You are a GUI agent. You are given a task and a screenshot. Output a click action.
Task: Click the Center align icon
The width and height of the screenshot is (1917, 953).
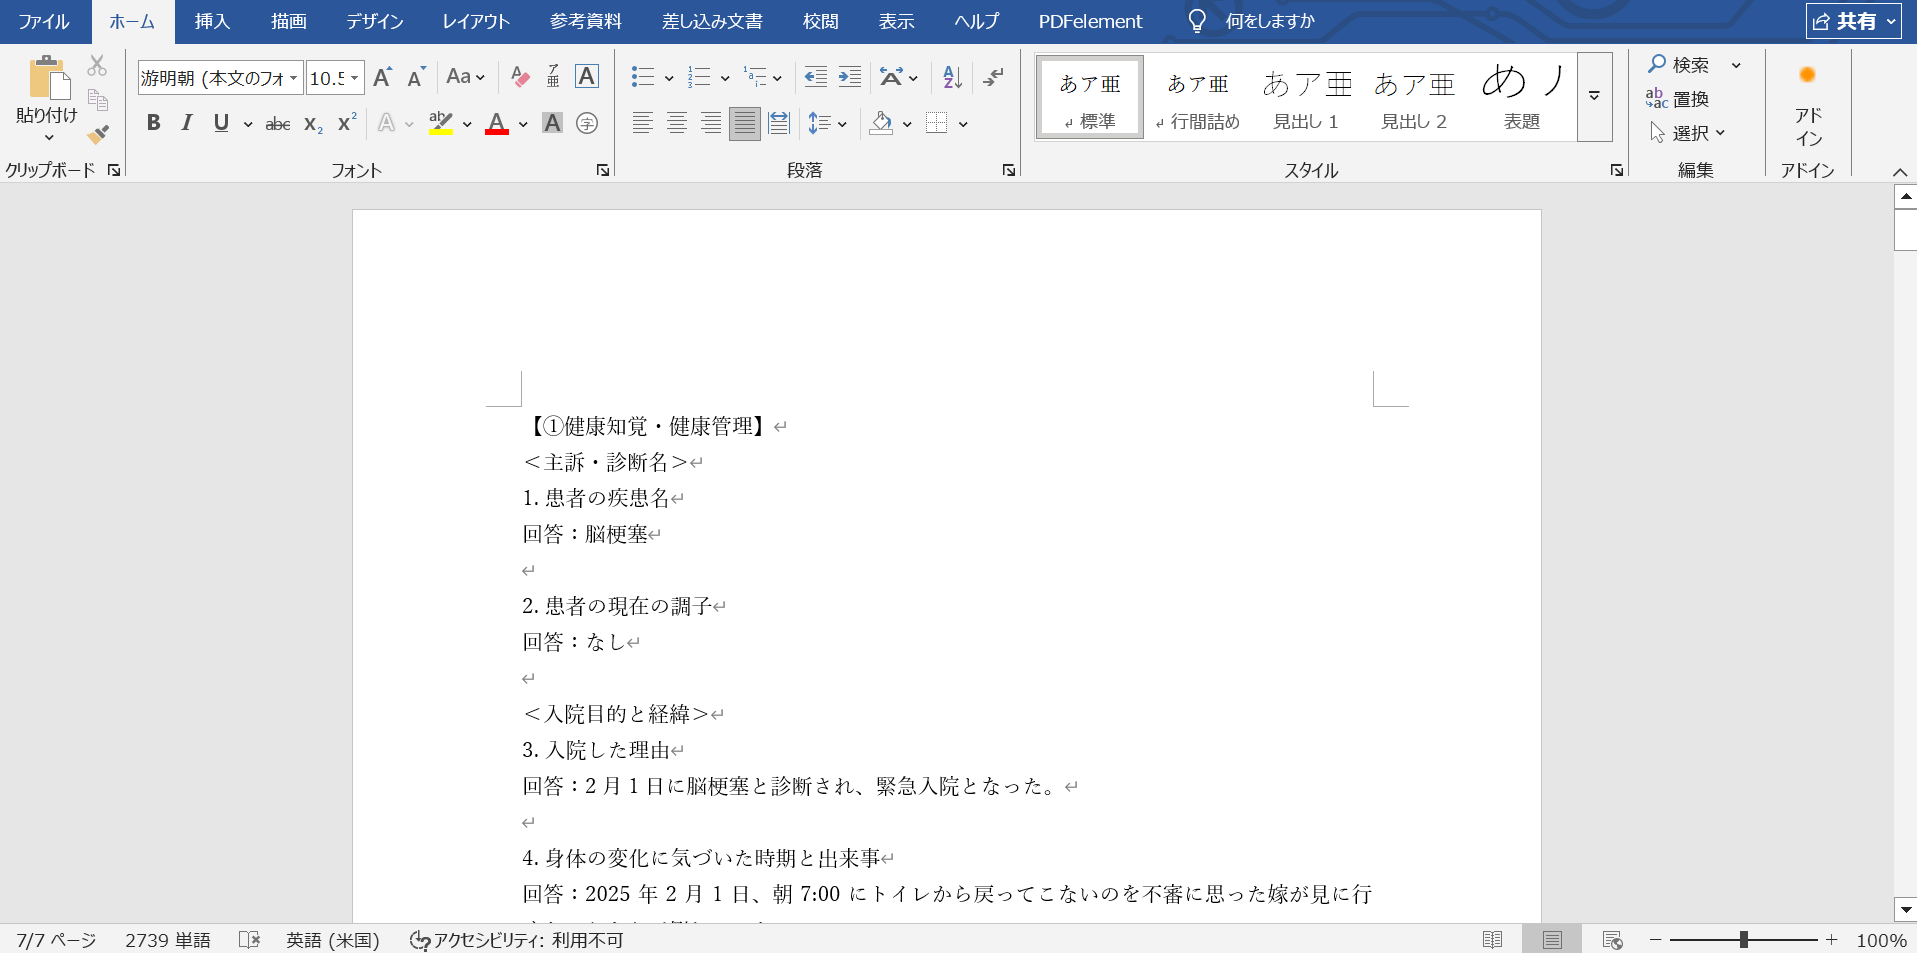(677, 123)
